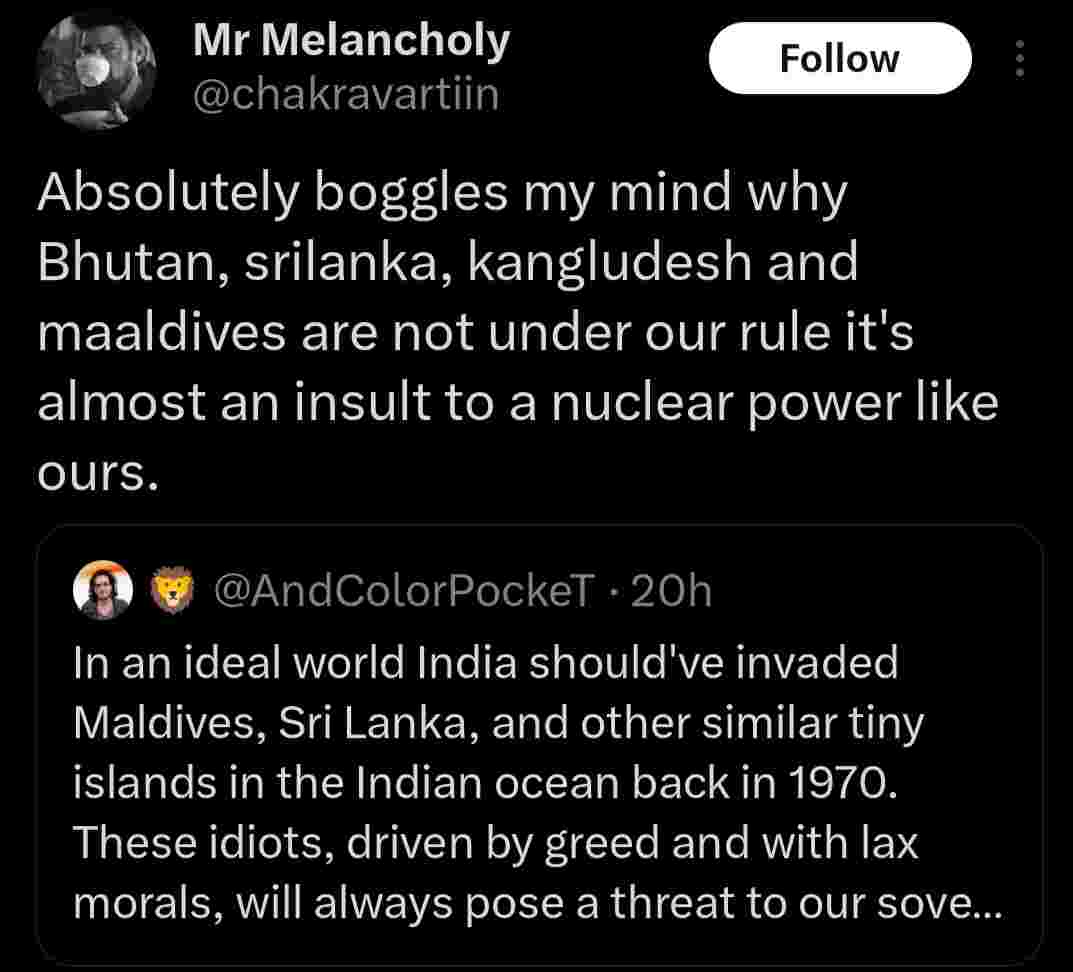This screenshot has height=972, width=1073.
Task: Open Mr Melancholy's profile picture
Action: click(96, 73)
